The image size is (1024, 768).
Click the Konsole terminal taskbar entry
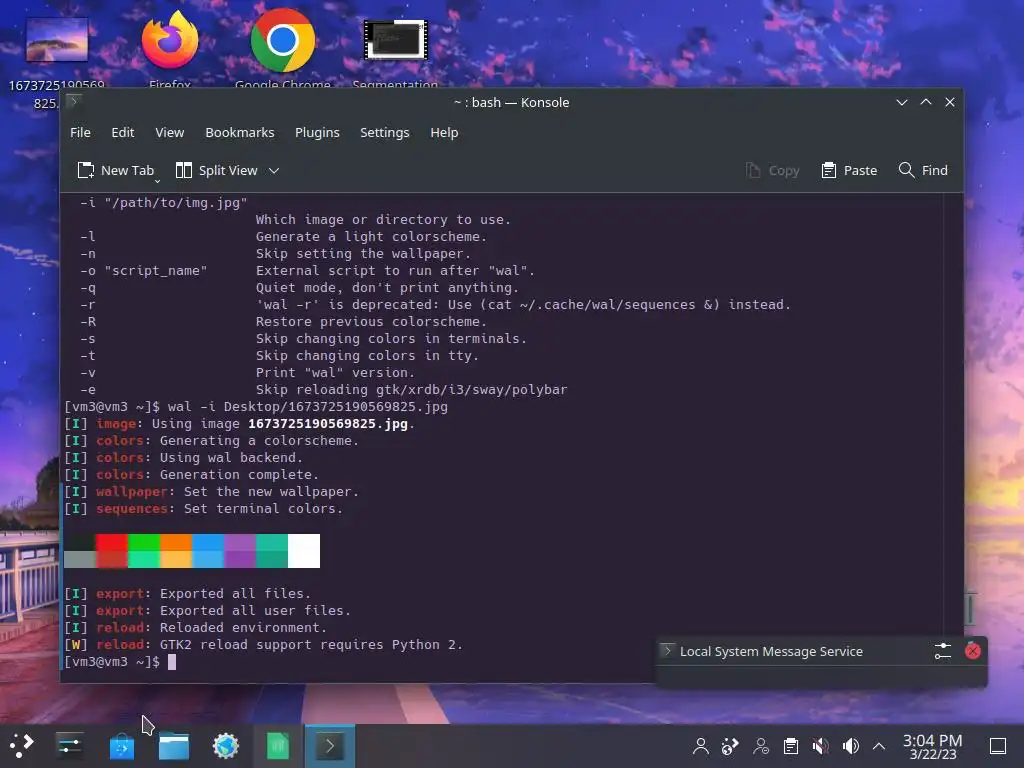[x=330, y=746]
